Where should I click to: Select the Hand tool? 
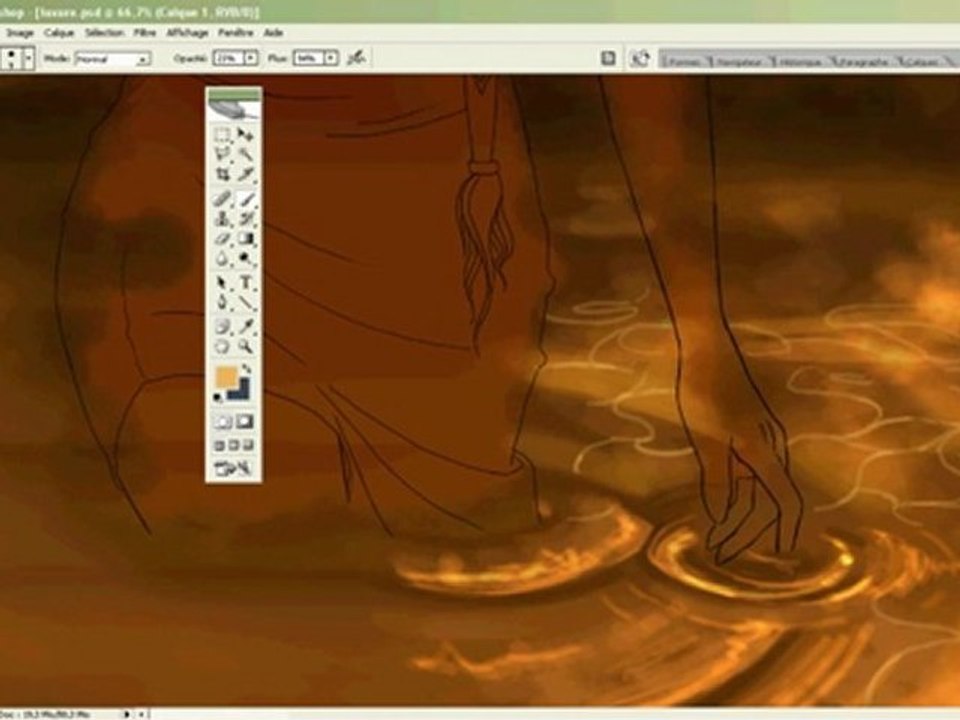coord(222,347)
